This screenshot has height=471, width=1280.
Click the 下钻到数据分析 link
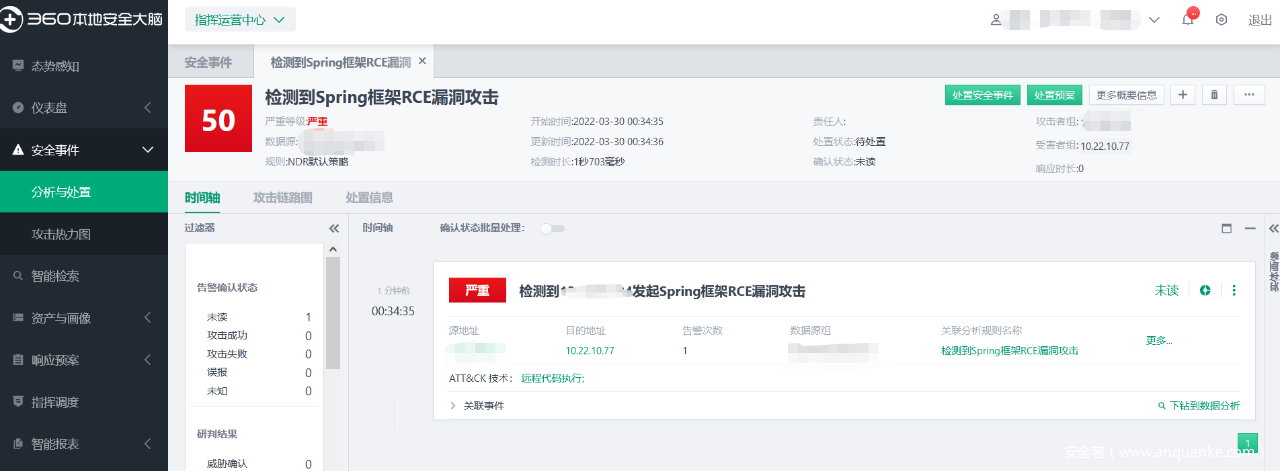pyautogui.click(x=1198, y=406)
